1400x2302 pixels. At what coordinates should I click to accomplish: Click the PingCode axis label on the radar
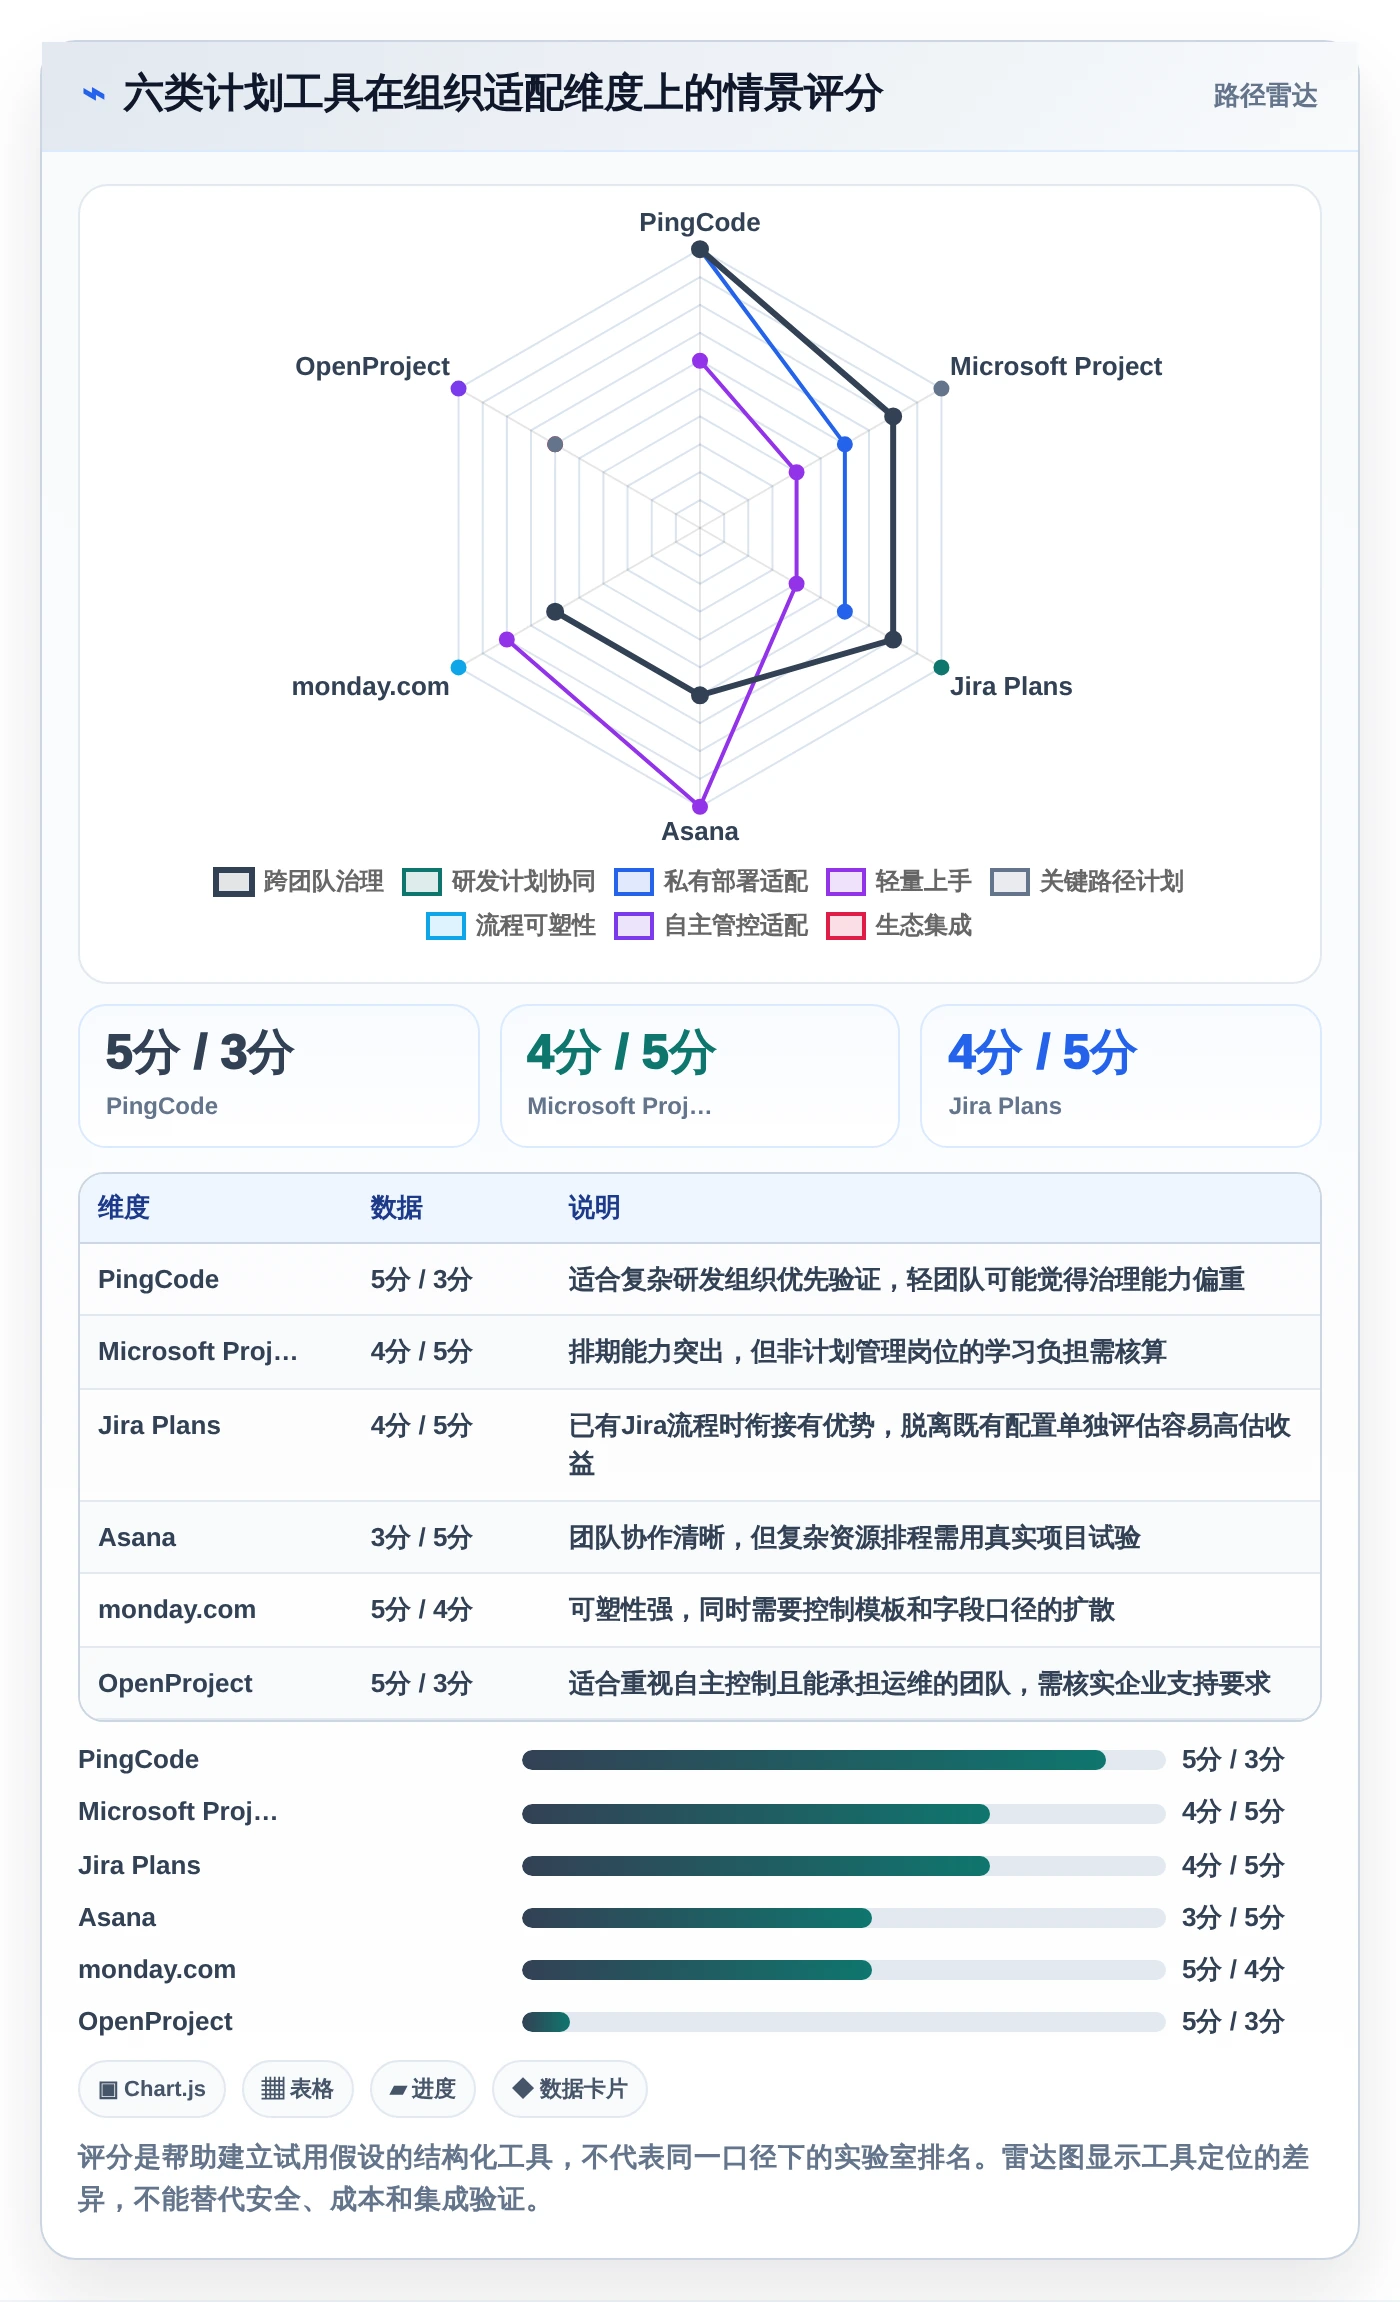700,222
